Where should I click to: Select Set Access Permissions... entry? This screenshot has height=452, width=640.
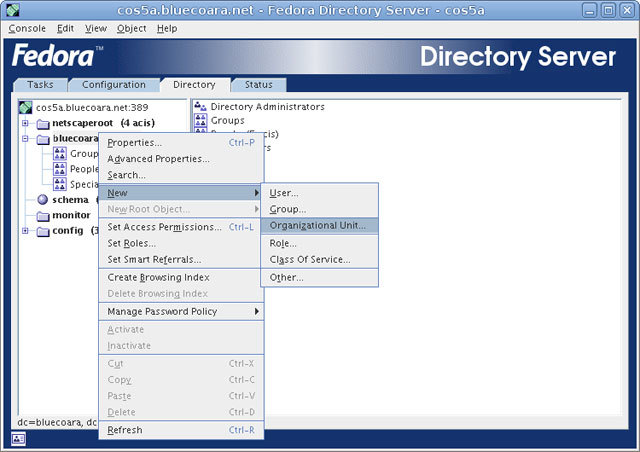(181, 227)
